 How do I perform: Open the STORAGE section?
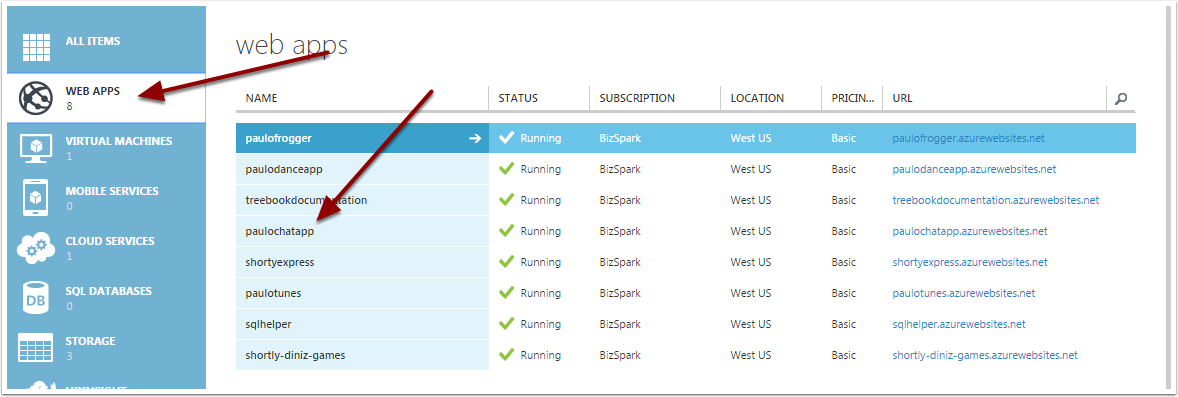tap(90, 341)
